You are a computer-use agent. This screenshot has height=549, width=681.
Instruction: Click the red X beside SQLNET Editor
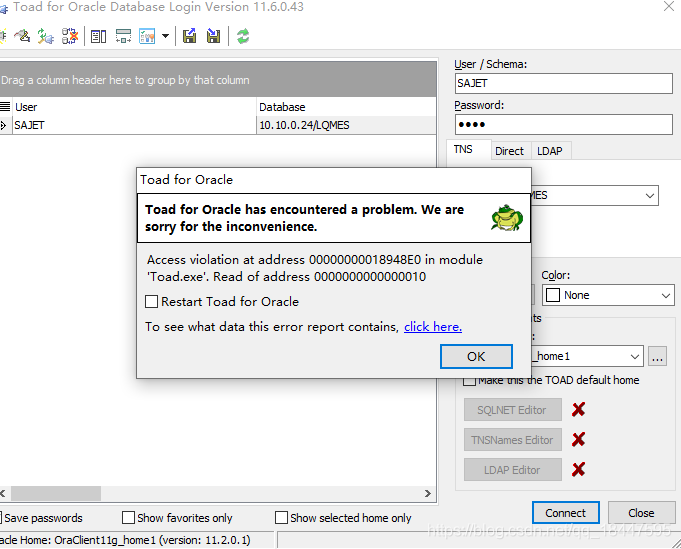pos(578,409)
